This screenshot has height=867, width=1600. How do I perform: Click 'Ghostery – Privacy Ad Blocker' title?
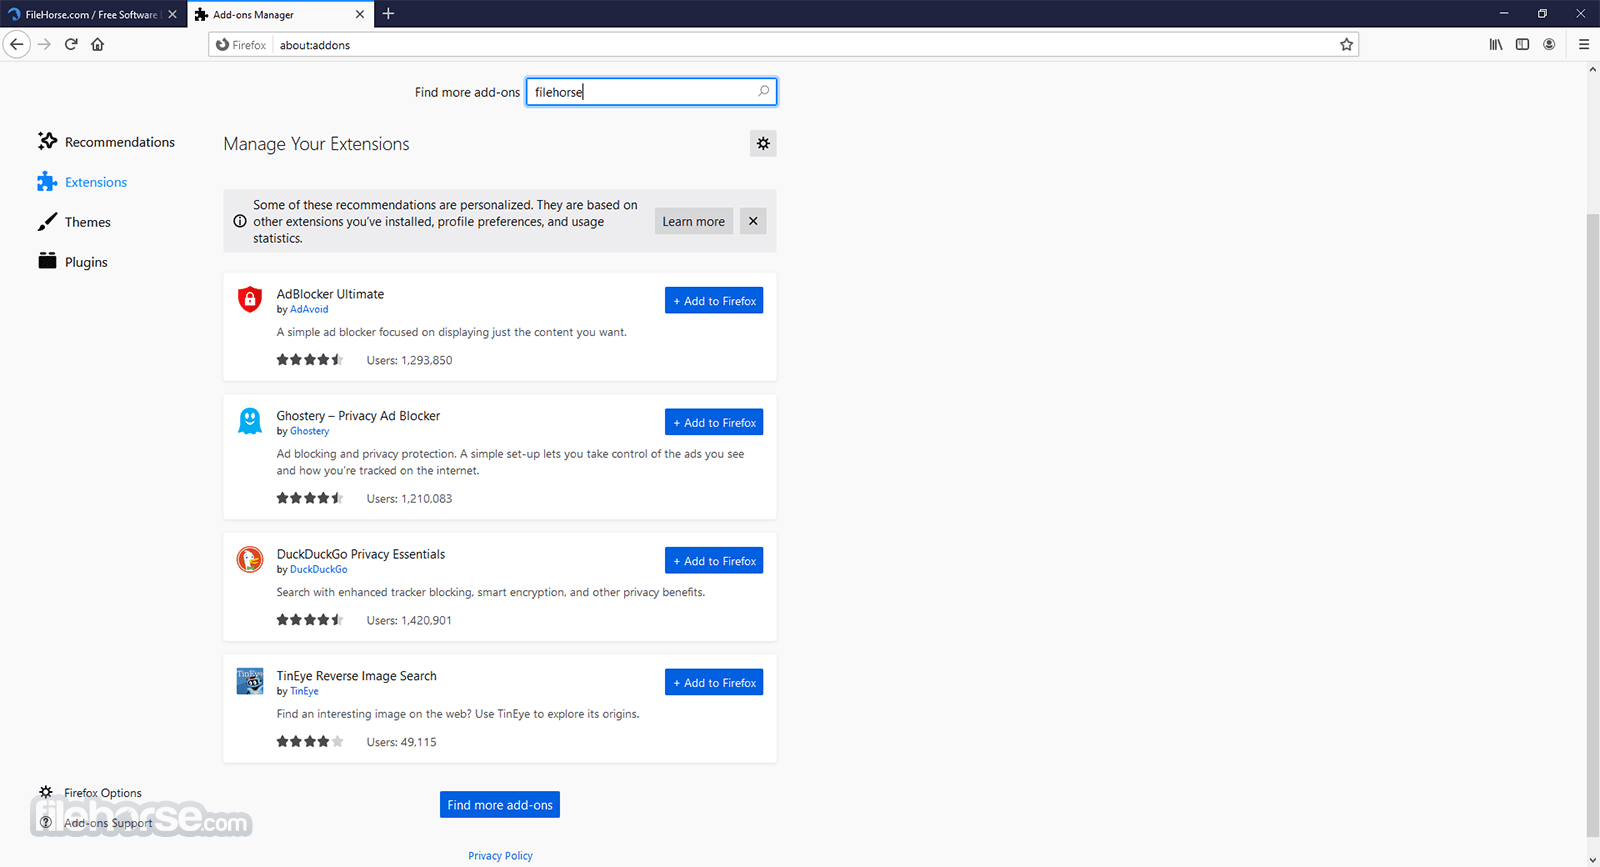[x=358, y=416]
